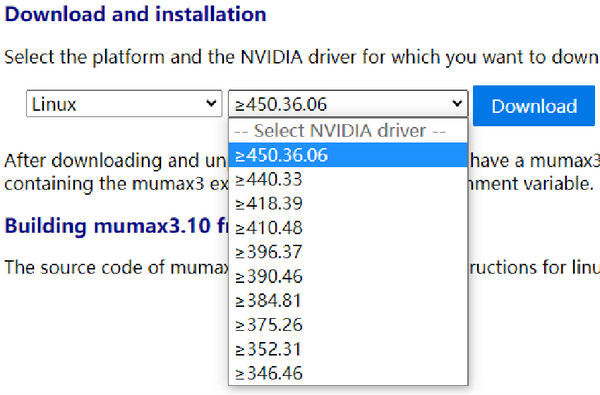Select the ≥410.48 driver version
This screenshot has height=395, width=600.
[348, 228]
